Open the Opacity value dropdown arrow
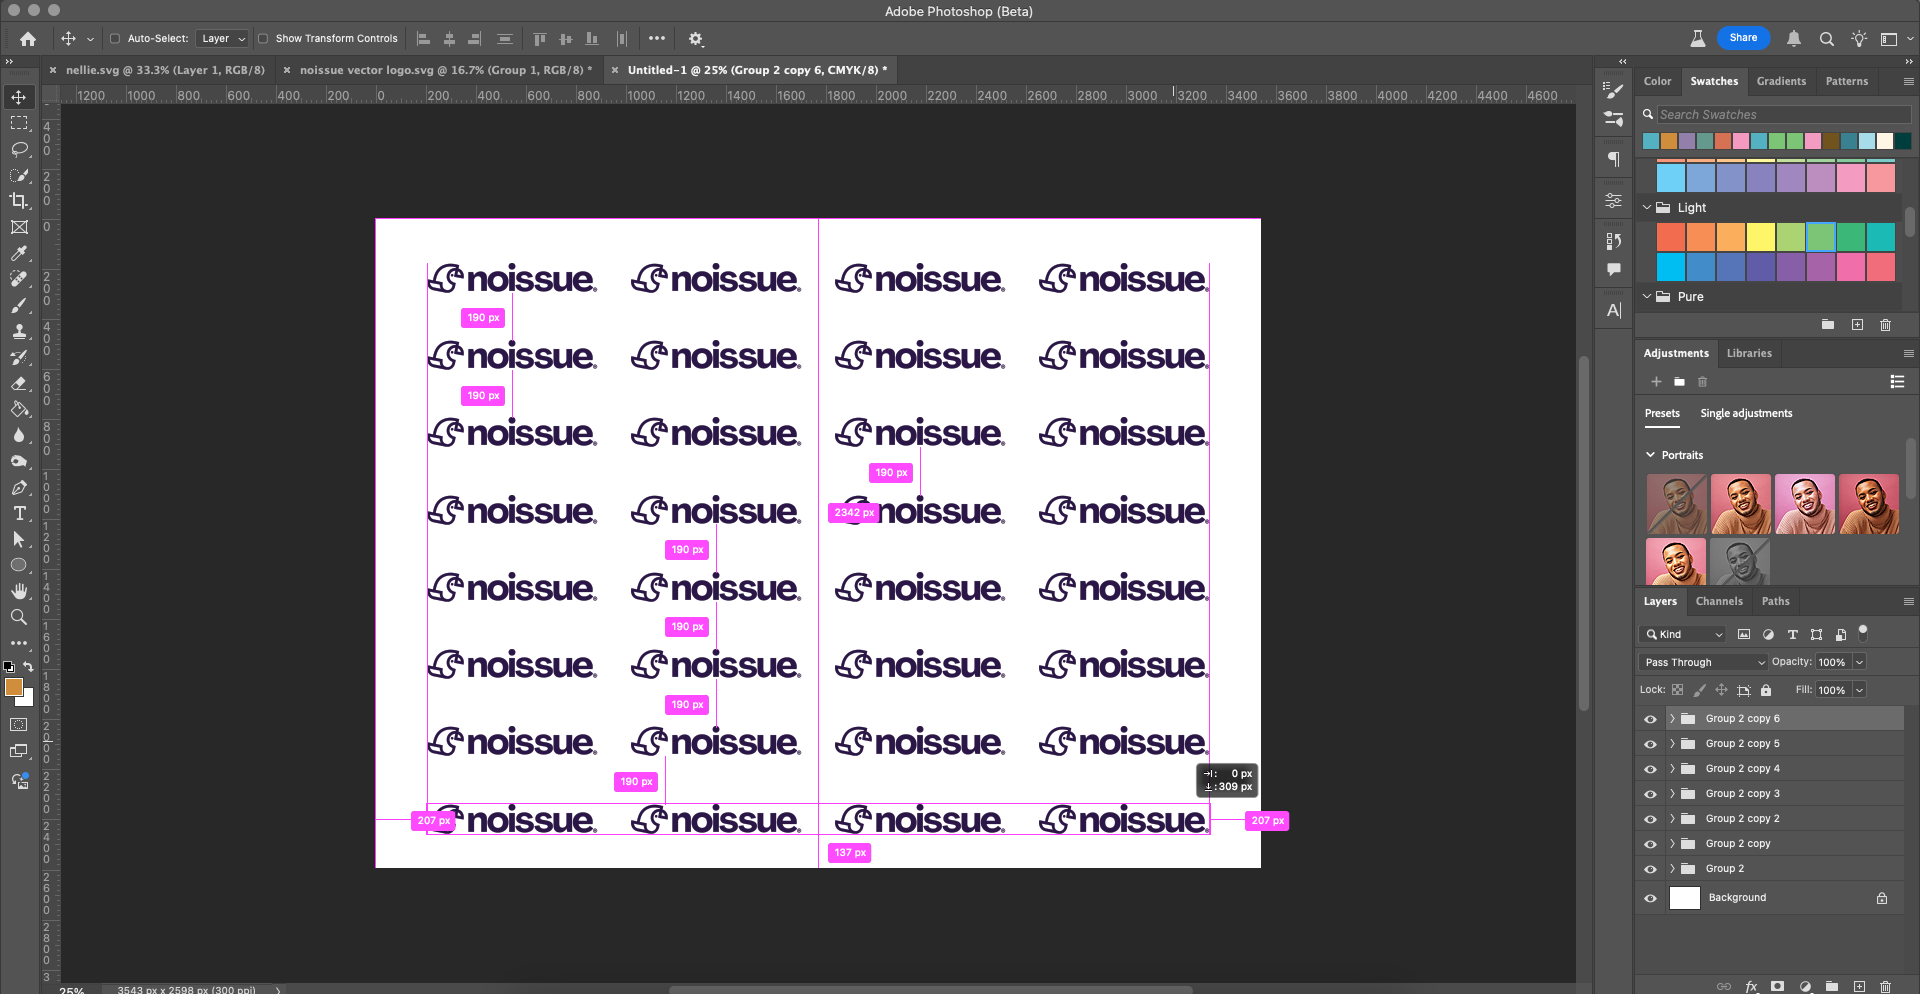 pos(1860,662)
